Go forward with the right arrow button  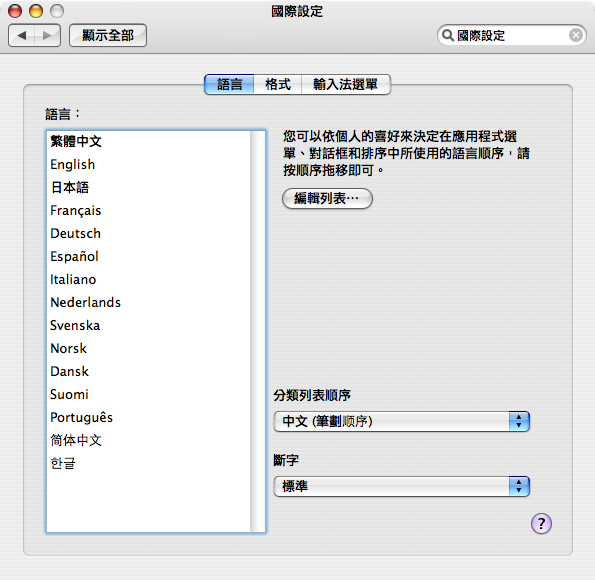point(47,35)
